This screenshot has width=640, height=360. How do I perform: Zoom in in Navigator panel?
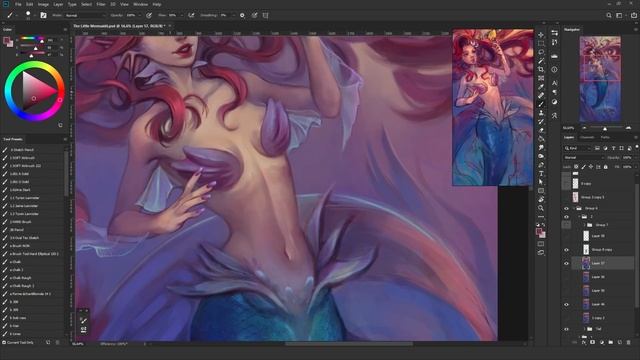[628, 128]
